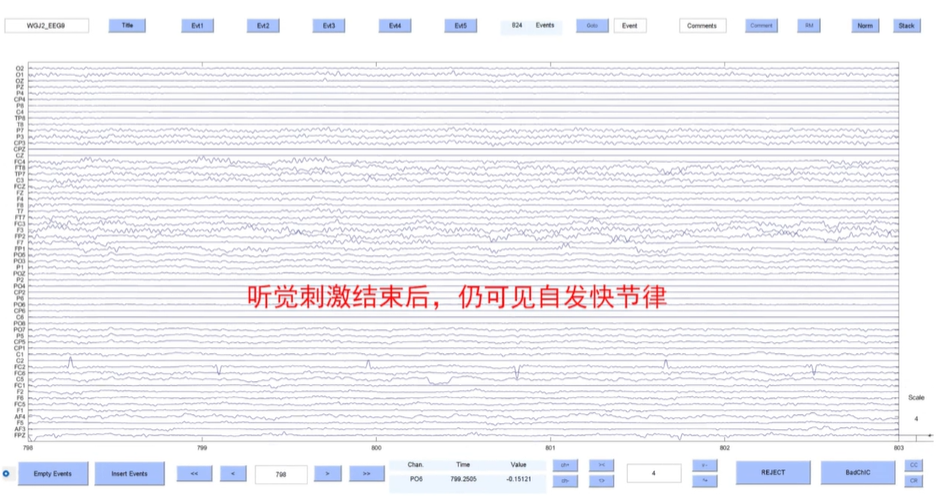Click the CC button

point(913,465)
